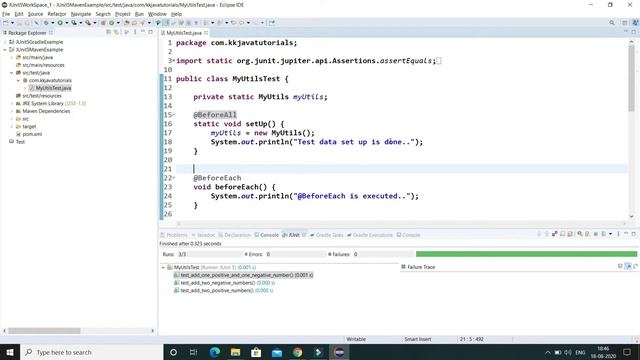
Task: Open the Project menu
Action: [x=122, y=14]
